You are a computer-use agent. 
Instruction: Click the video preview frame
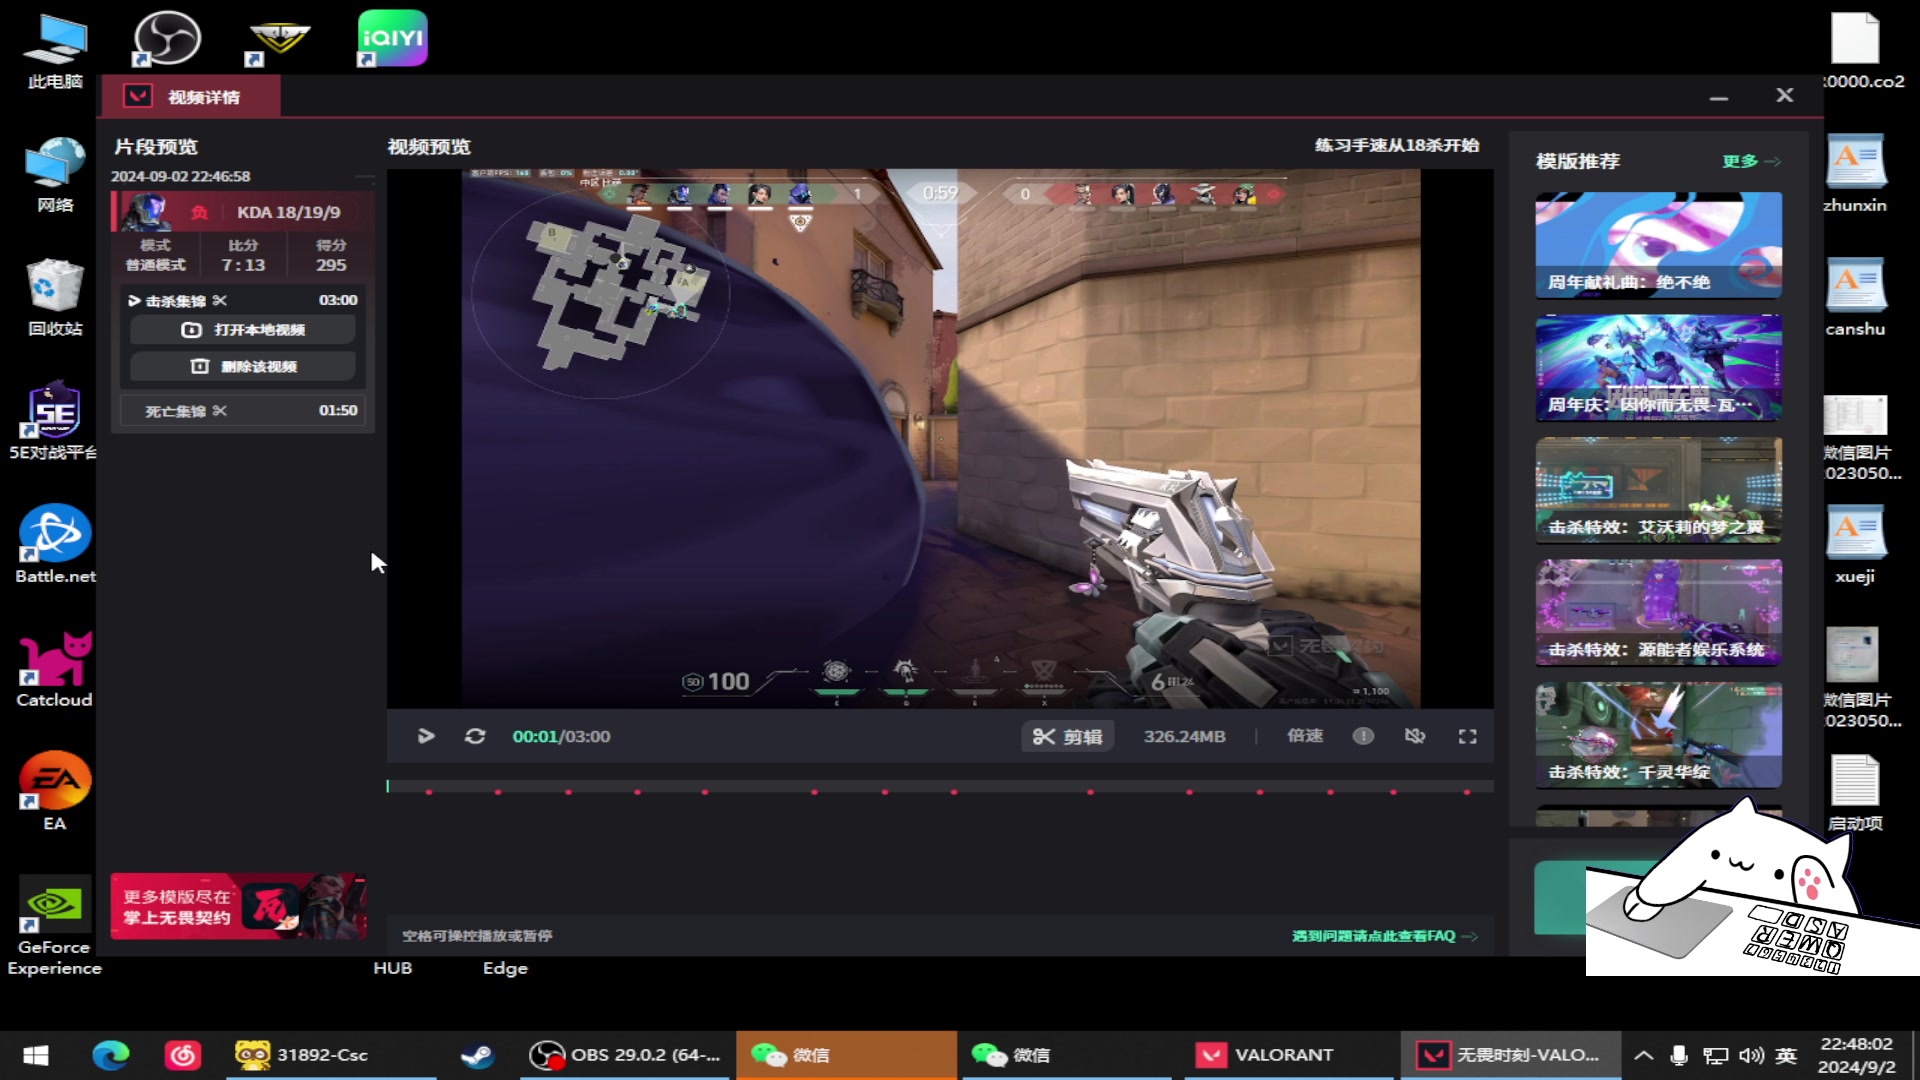pos(940,438)
